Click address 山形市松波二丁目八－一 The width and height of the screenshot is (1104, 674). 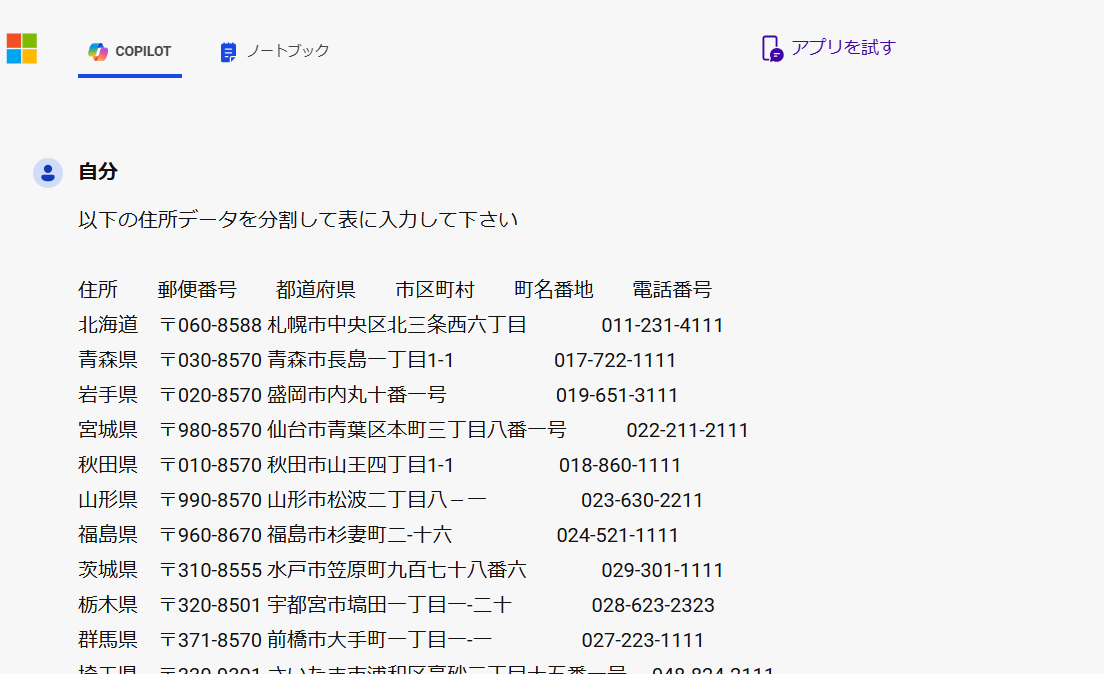pyautogui.click(x=377, y=500)
